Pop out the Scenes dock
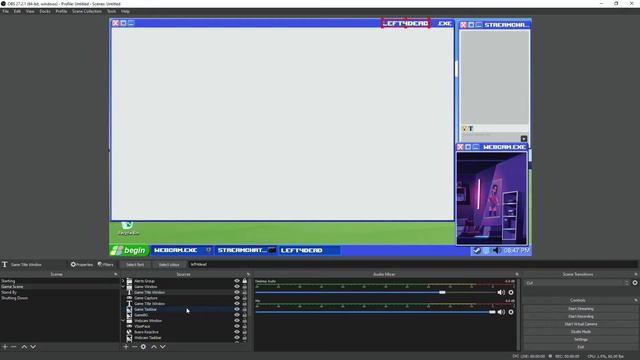The height and width of the screenshot is (360, 640). [x=116, y=274]
